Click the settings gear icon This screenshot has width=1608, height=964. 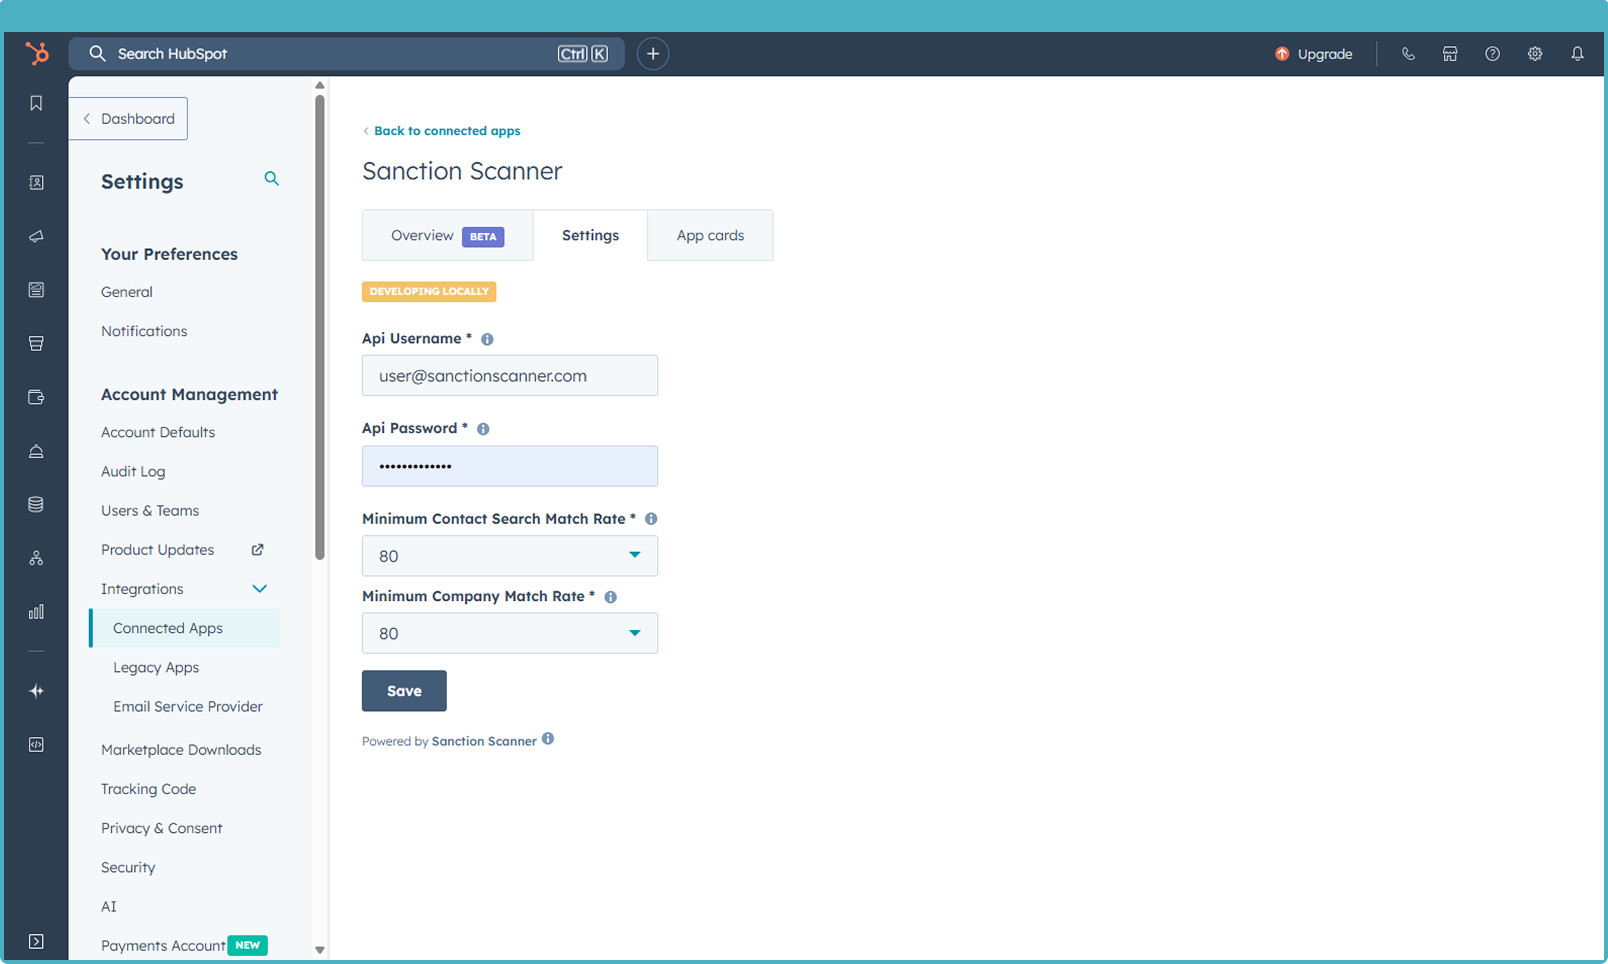[x=1535, y=54]
